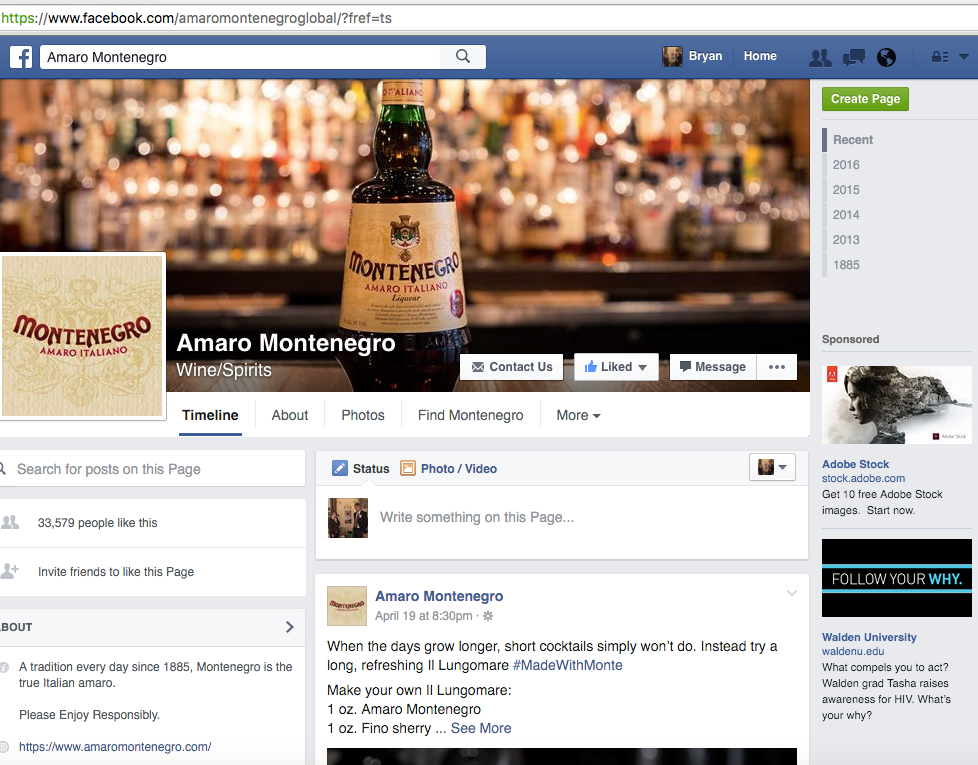The width and height of the screenshot is (978, 765).
Task: Jump to 2015 in the timeline
Action: [x=846, y=190]
